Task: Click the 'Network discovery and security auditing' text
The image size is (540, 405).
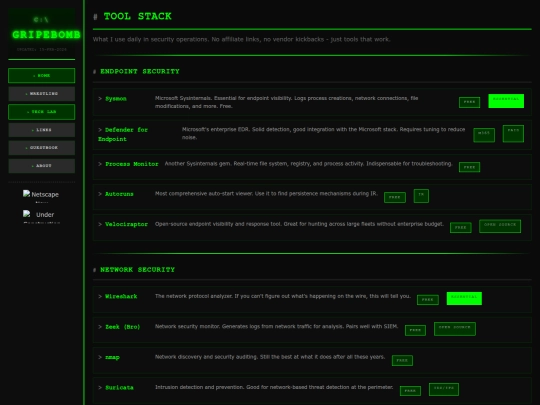Action: click(x=270, y=357)
